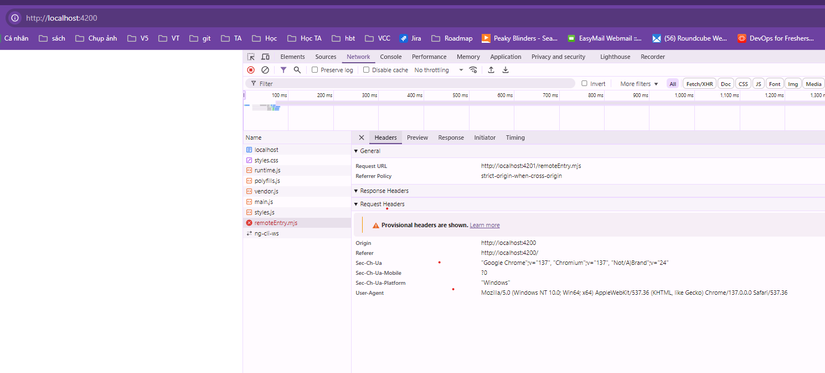Select the styles.css request row
Viewport: 825px width, 373px height.
click(297, 160)
